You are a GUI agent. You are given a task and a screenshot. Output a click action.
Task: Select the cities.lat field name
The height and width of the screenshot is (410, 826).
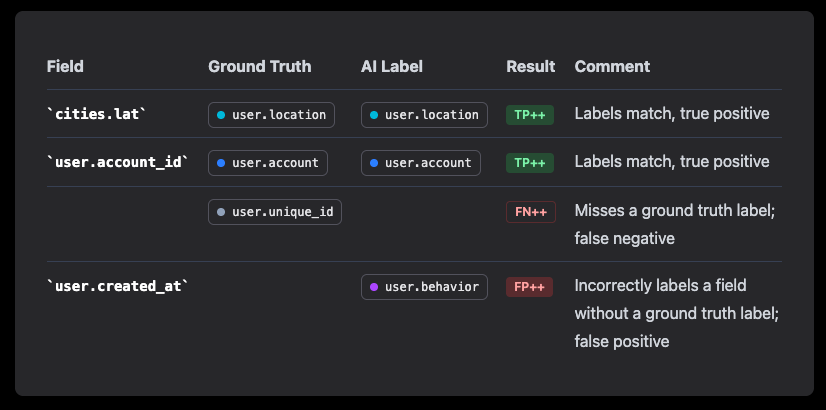[x=97, y=114]
